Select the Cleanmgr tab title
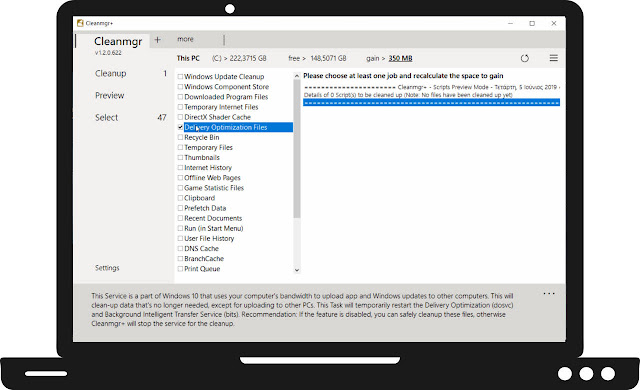640x390 pixels. pos(118,42)
